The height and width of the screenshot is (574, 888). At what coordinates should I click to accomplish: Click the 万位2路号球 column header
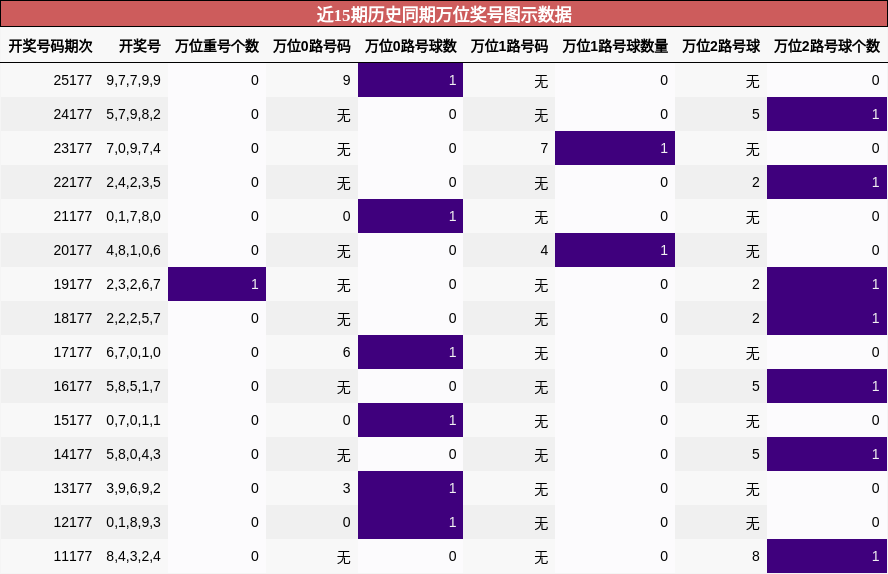tap(721, 46)
